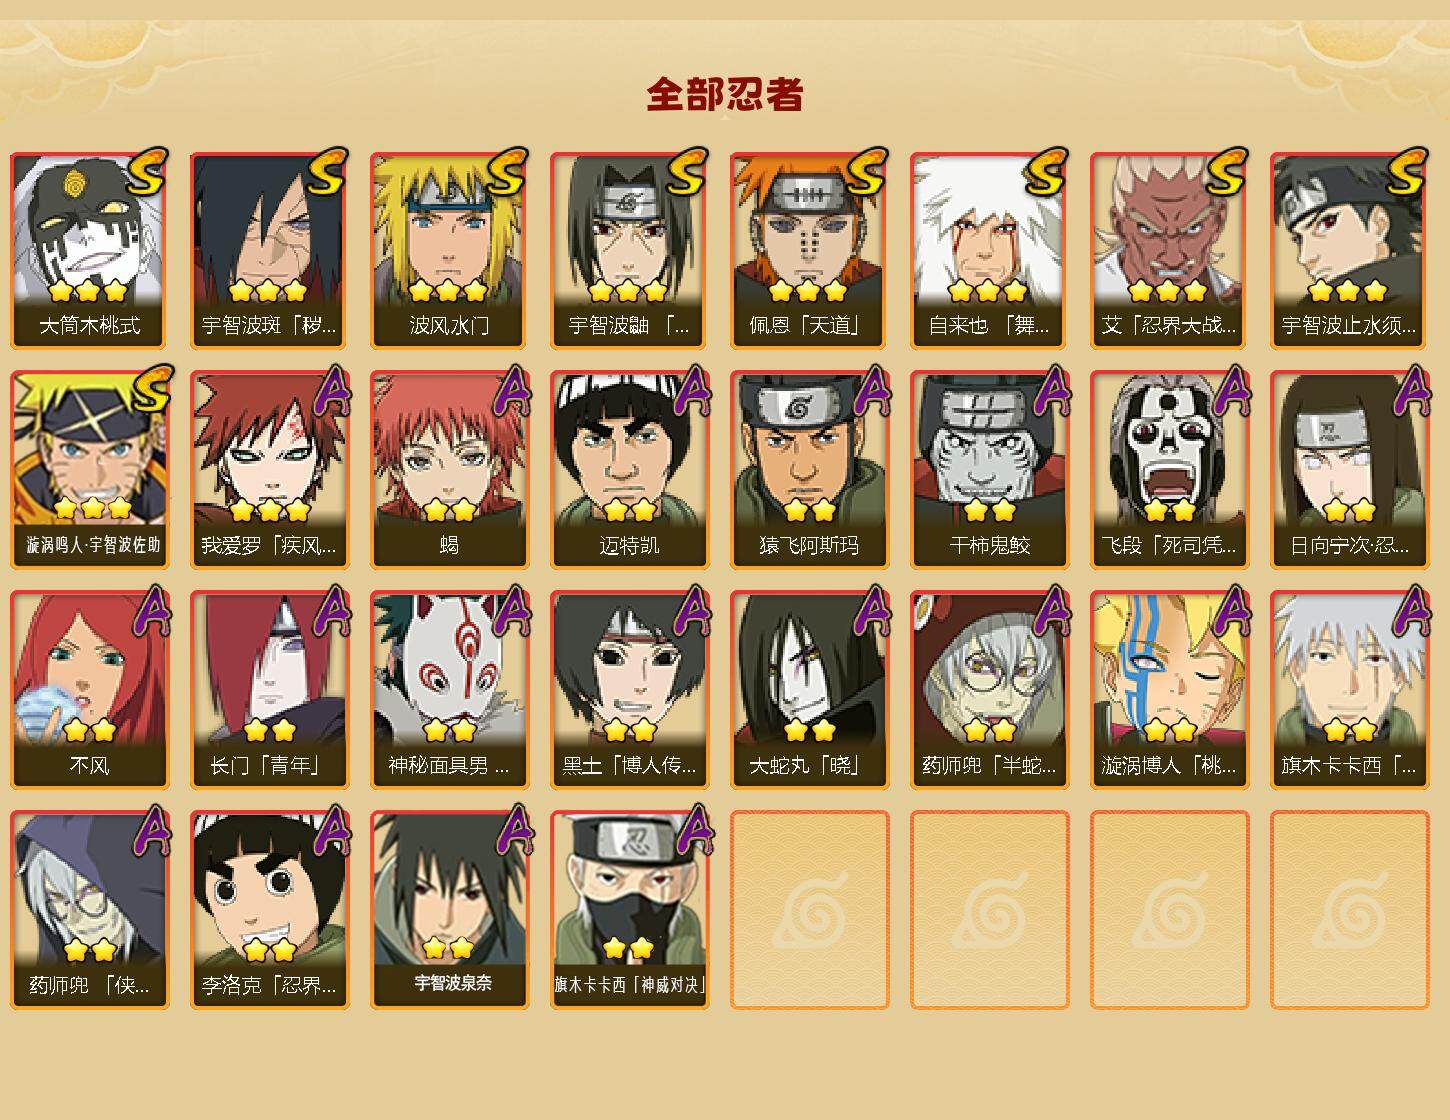Open the 迈特凯 ninja card
This screenshot has height=1120, width=1450.
point(630,470)
